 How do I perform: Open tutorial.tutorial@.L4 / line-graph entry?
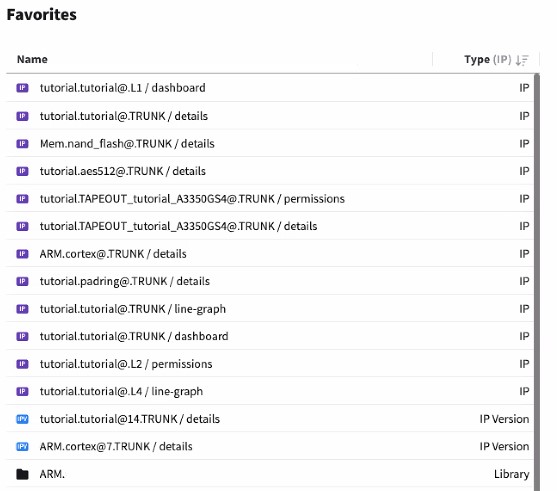[x=270, y=391]
